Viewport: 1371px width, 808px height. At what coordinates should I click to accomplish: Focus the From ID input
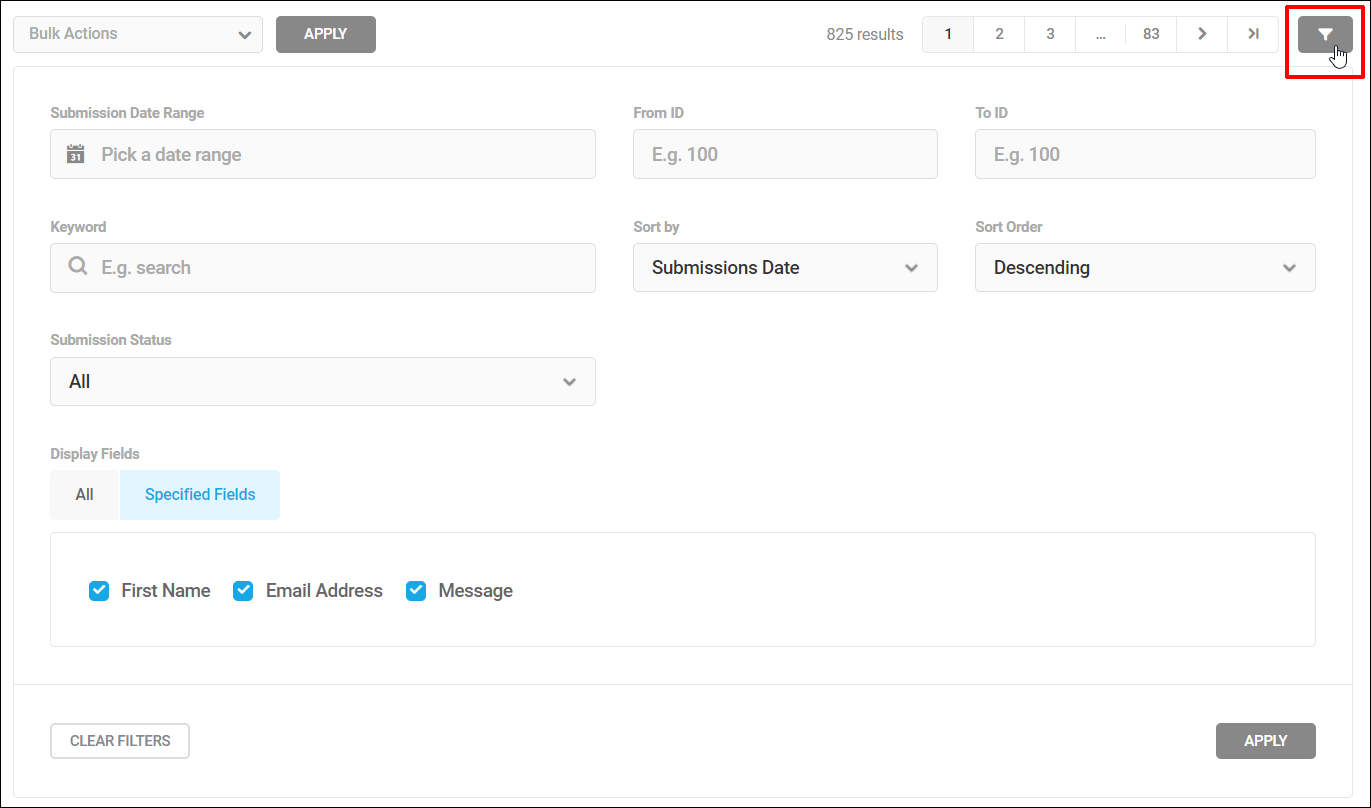click(785, 154)
